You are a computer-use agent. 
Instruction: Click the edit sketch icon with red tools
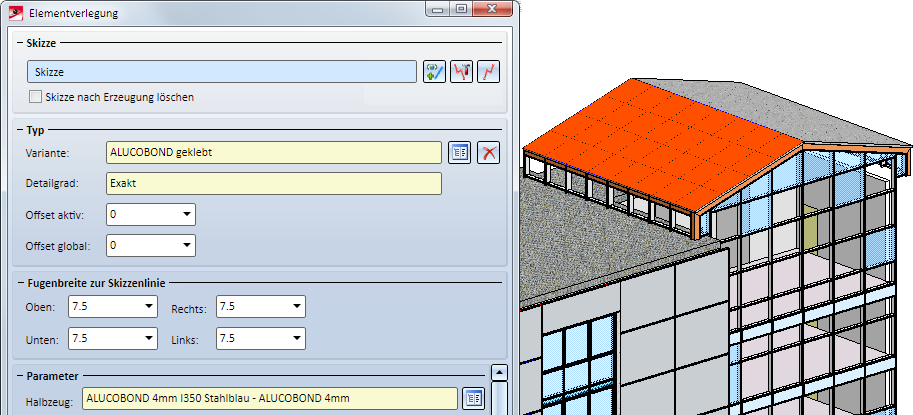point(461,72)
